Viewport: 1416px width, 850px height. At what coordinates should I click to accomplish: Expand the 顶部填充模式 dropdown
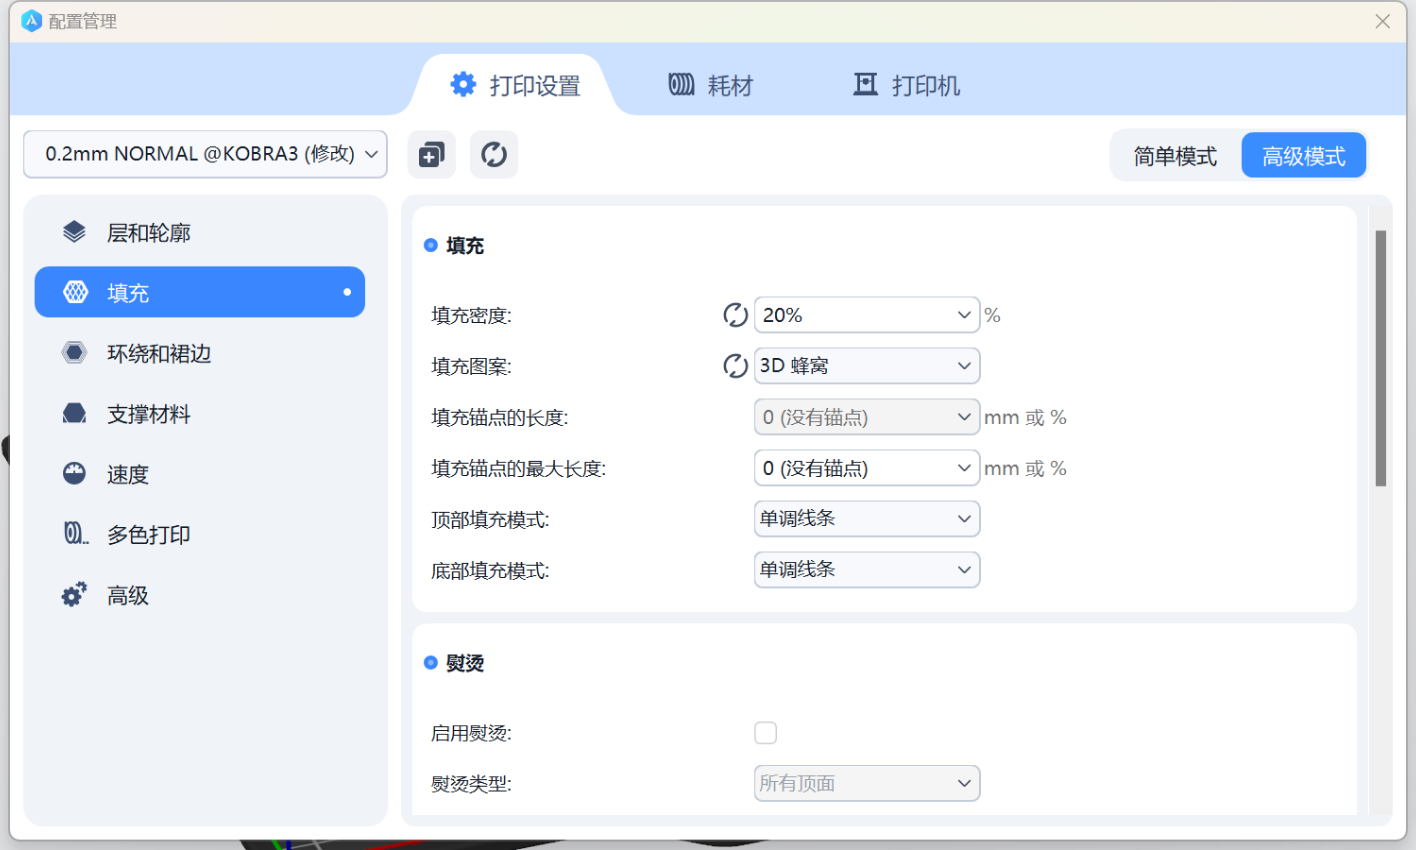click(x=866, y=519)
